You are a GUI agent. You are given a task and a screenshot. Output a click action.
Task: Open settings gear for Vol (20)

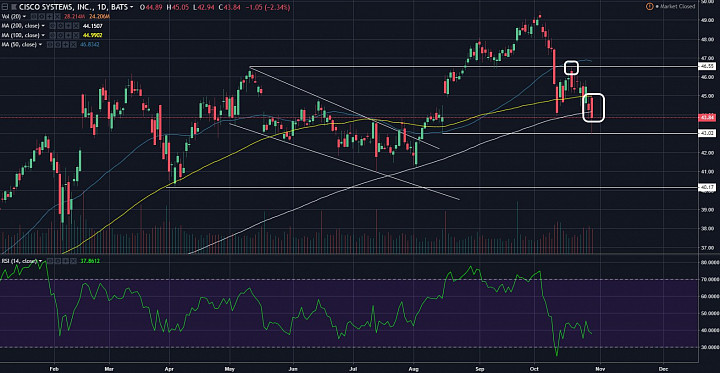pyautogui.click(x=42, y=17)
